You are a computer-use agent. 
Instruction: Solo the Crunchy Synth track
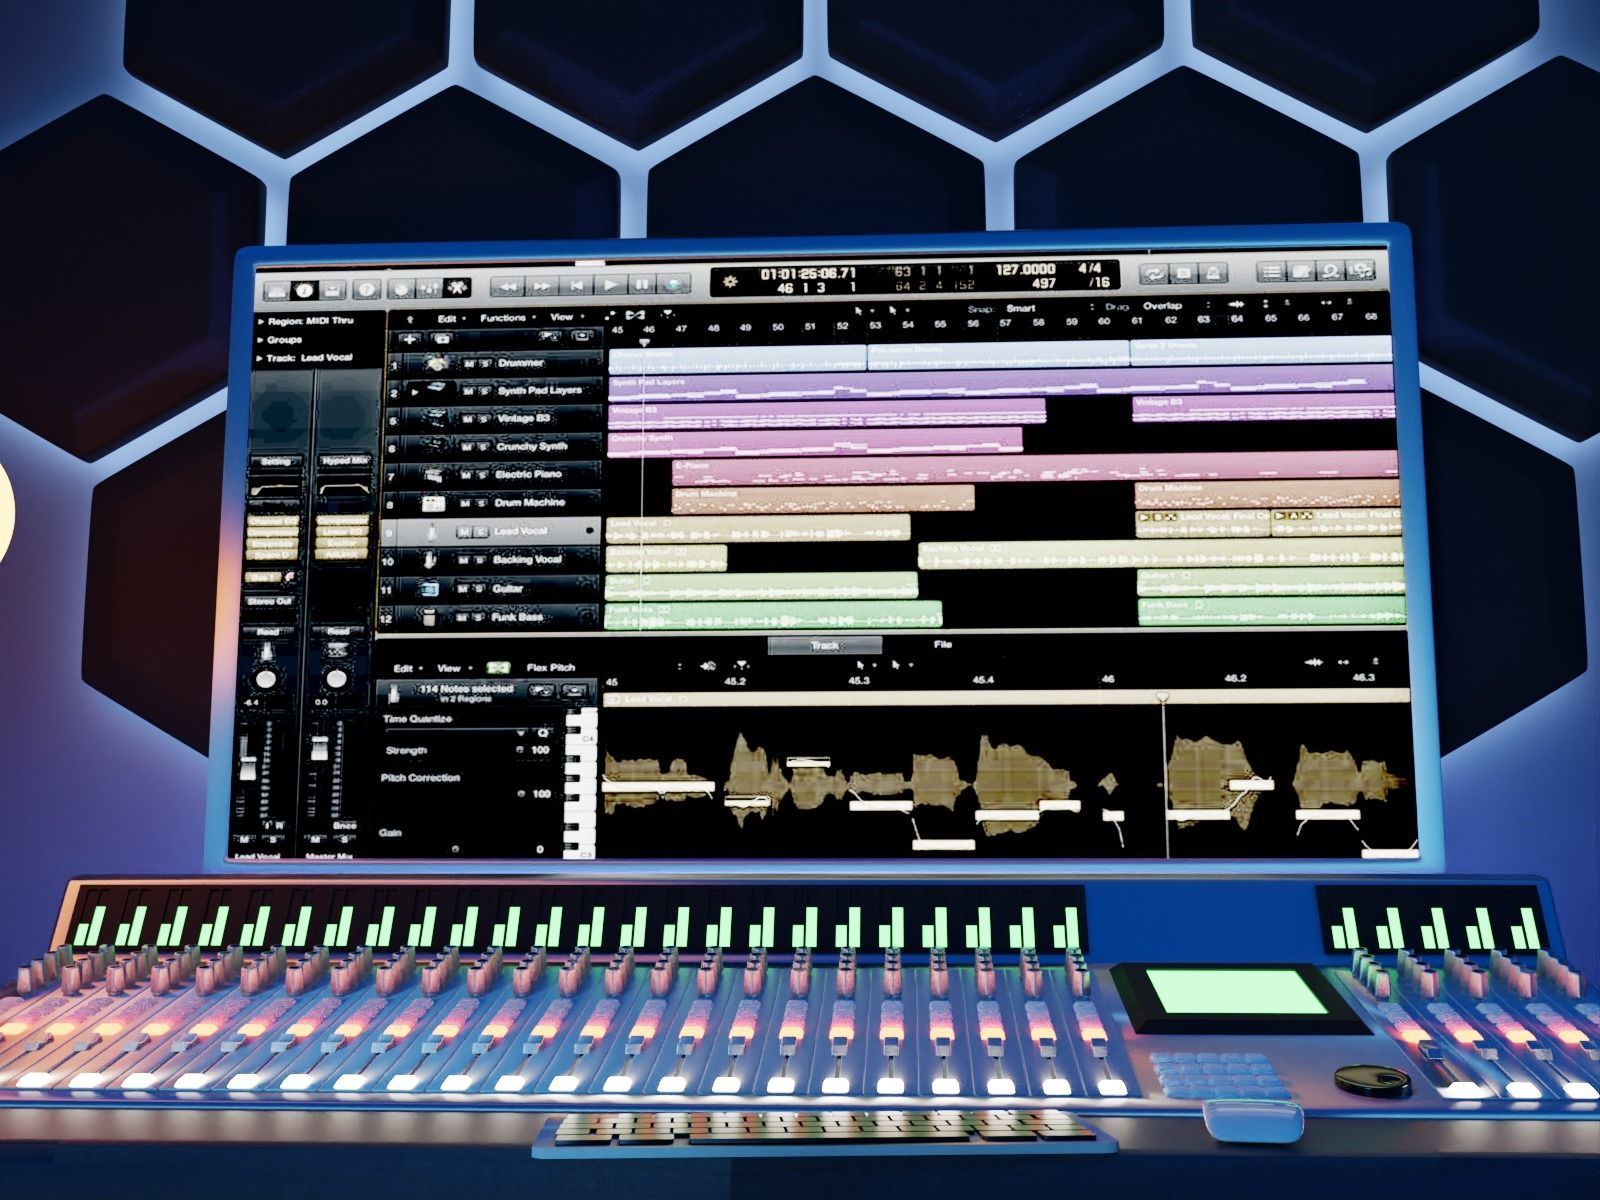[484, 448]
